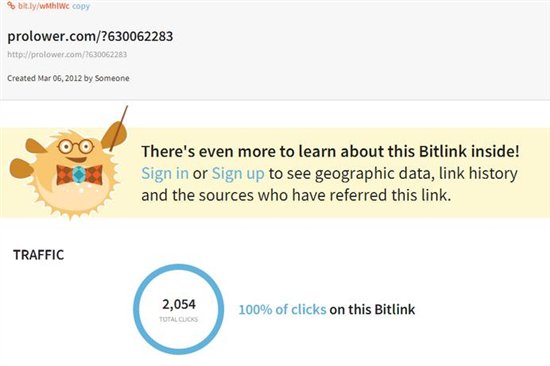The width and height of the screenshot is (550, 366).
Task: Open the 100% of clicks link
Action: click(282, 310)
